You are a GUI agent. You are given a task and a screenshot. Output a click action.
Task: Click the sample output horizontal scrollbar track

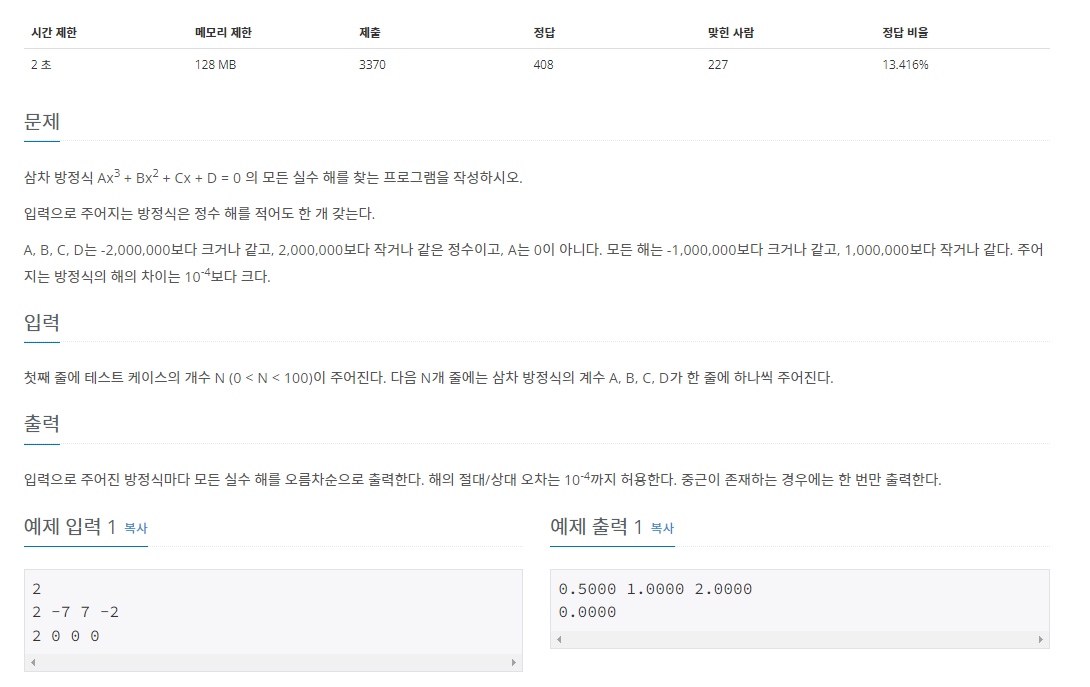(x=799, y=640)
